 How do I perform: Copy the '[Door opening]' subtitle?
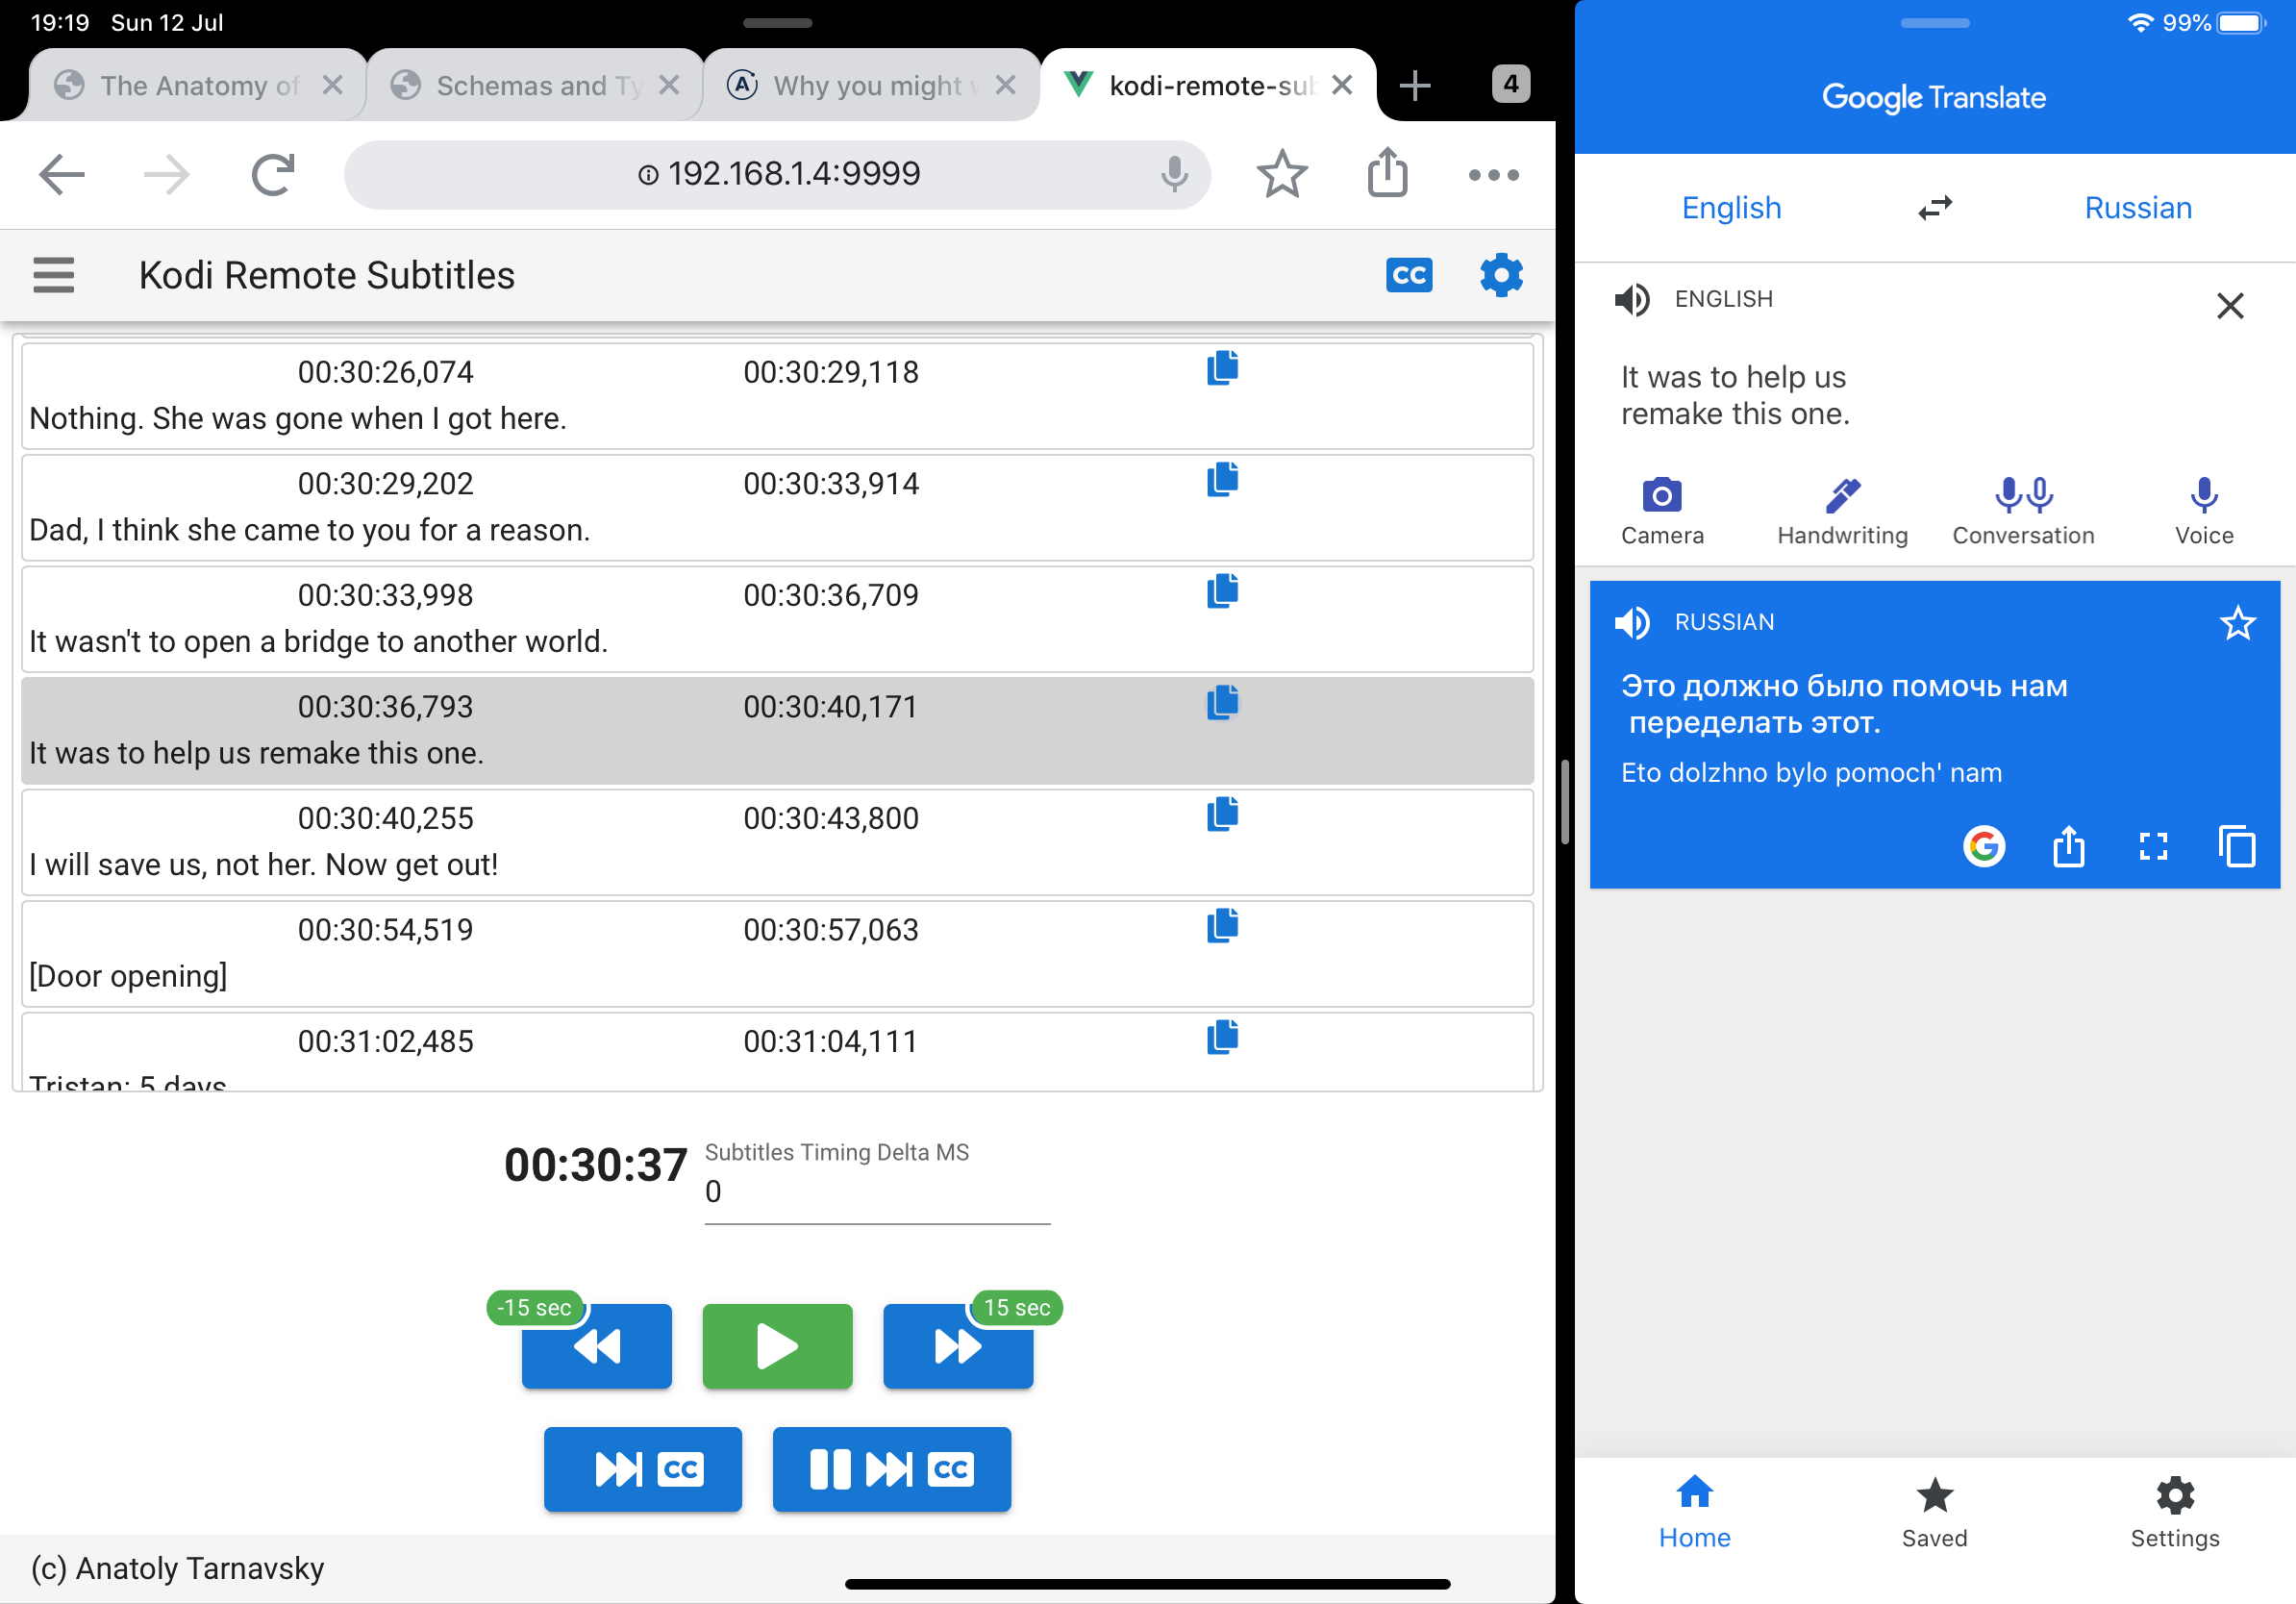coord(1222,926)
